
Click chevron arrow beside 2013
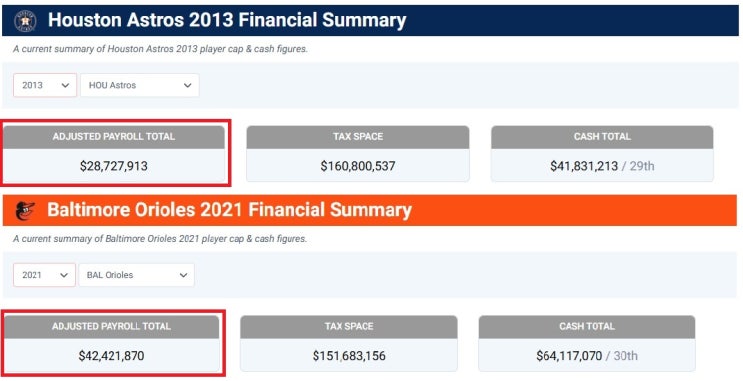point(65,85)
